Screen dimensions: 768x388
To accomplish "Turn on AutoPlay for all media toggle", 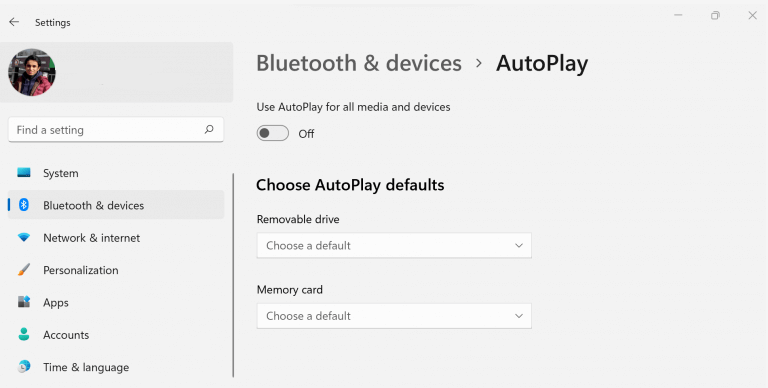I will click(273, 133).
